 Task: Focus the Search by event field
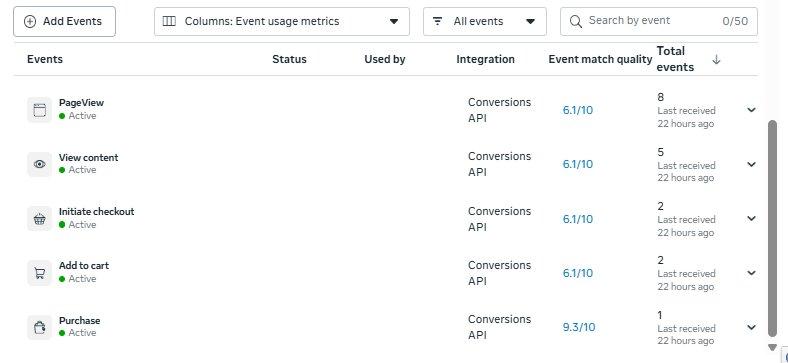[x=658, y=21]
